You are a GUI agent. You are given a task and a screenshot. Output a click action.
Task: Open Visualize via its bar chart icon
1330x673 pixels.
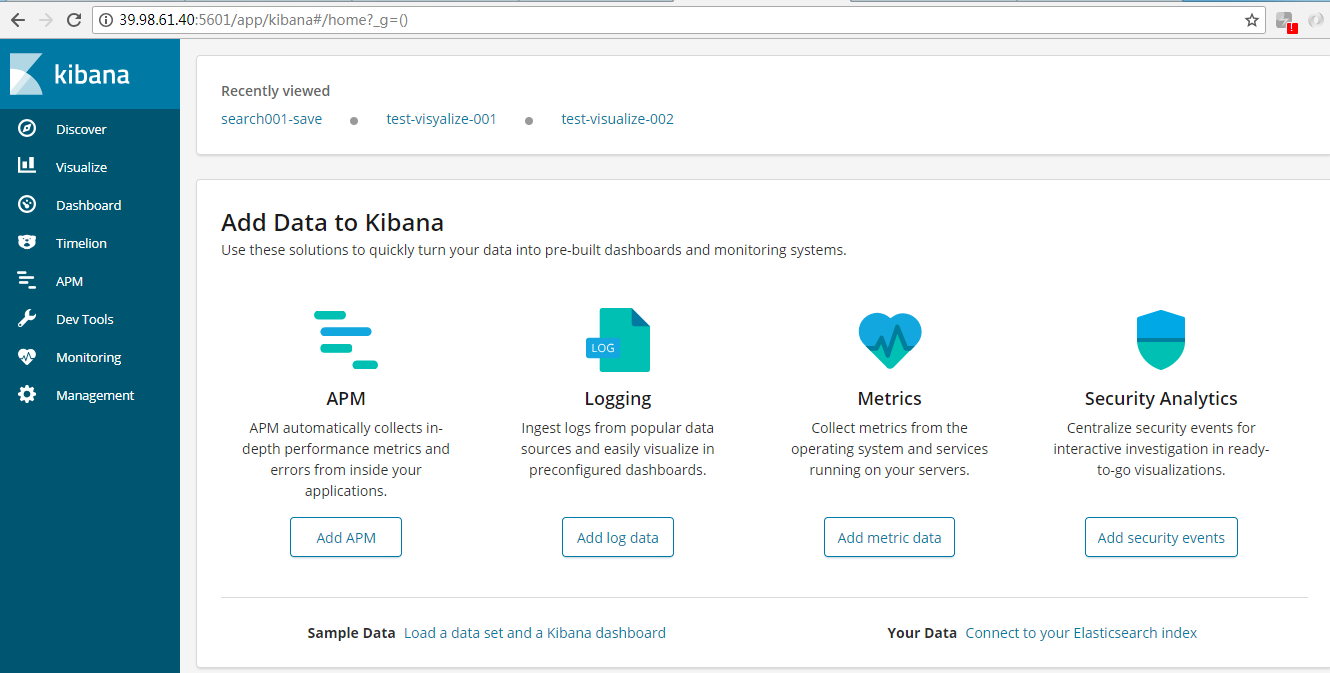(x=27, y=166)
